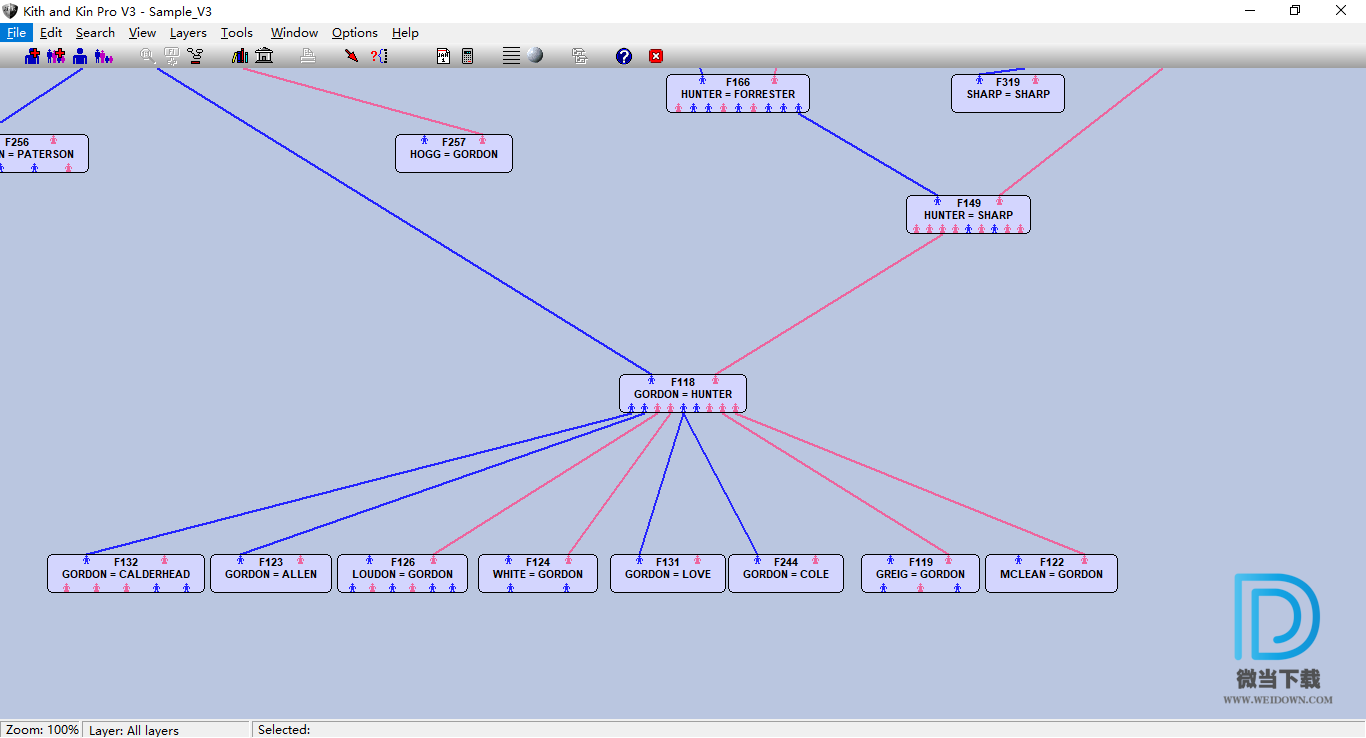Open the Search menu
This screenshot has width=1366, height=738.
pyautogui.click(x=95, y=33)
